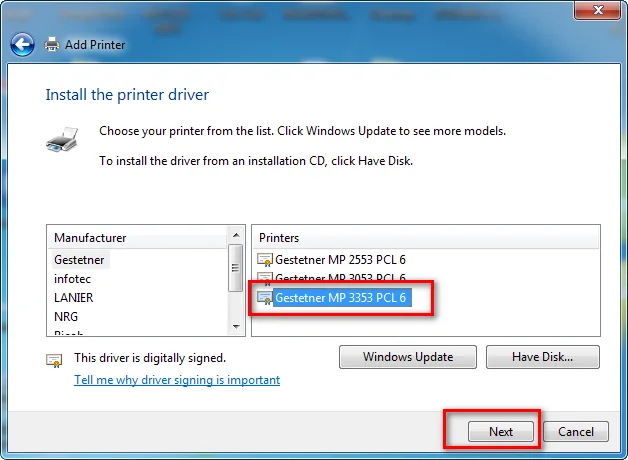
Task: Open Tell me why driver signing is important
Action: point(177,380)
